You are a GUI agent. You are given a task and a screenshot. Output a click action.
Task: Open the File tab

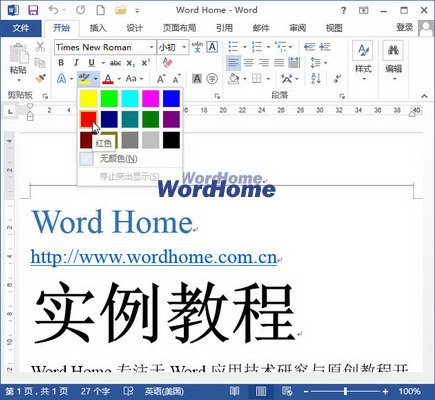point(21,28)
